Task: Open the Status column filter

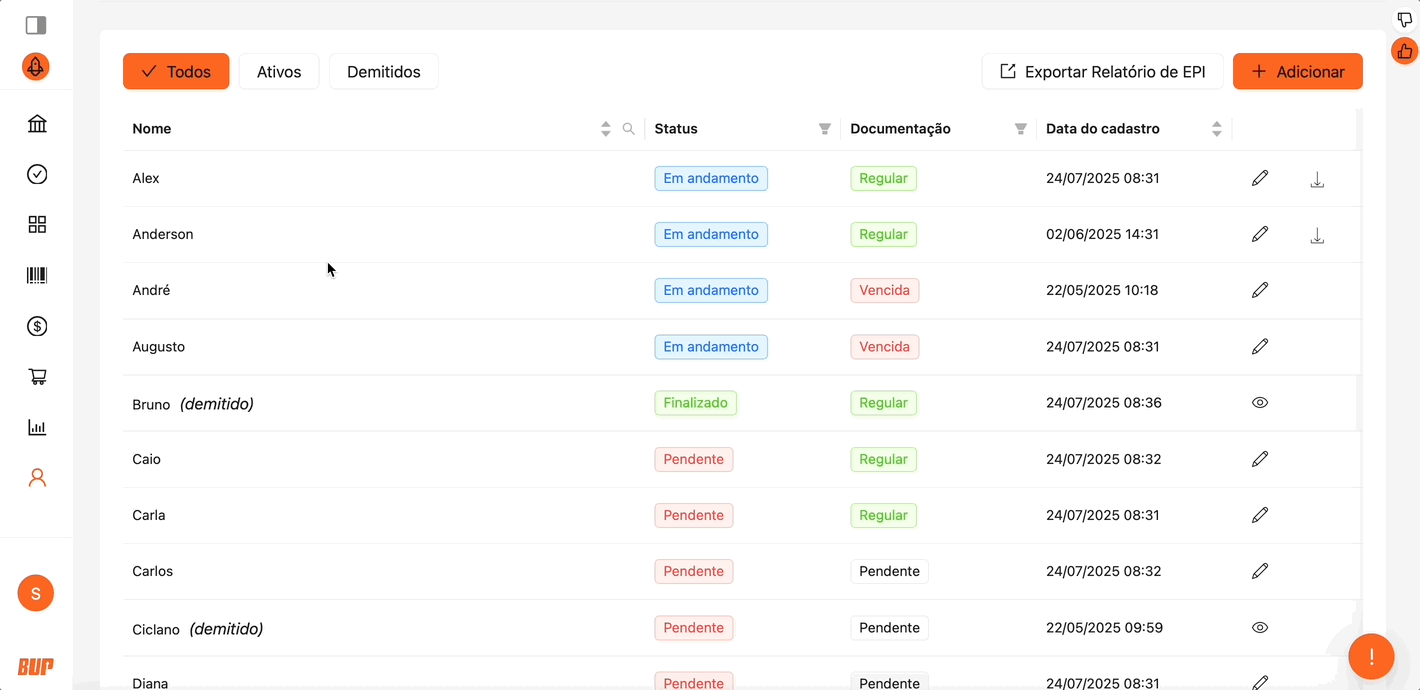Action: (825, 129)
